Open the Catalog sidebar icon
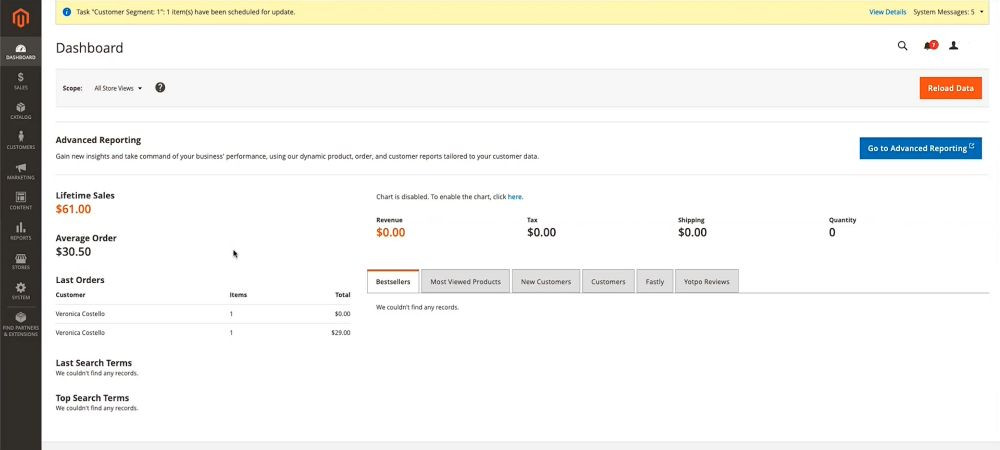Viewport: 1000px width, 450px height. pos(20,111)
